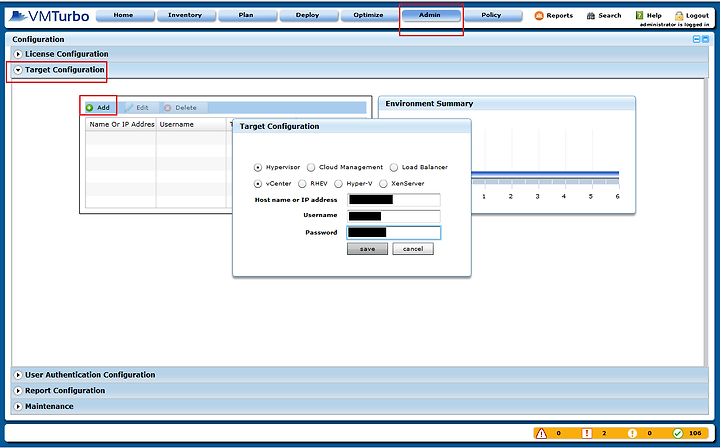Viewport: 720px width, 448px height.
Task: Select the RHEV radio button
Action: pyautogui.click(x=302, y=184)
